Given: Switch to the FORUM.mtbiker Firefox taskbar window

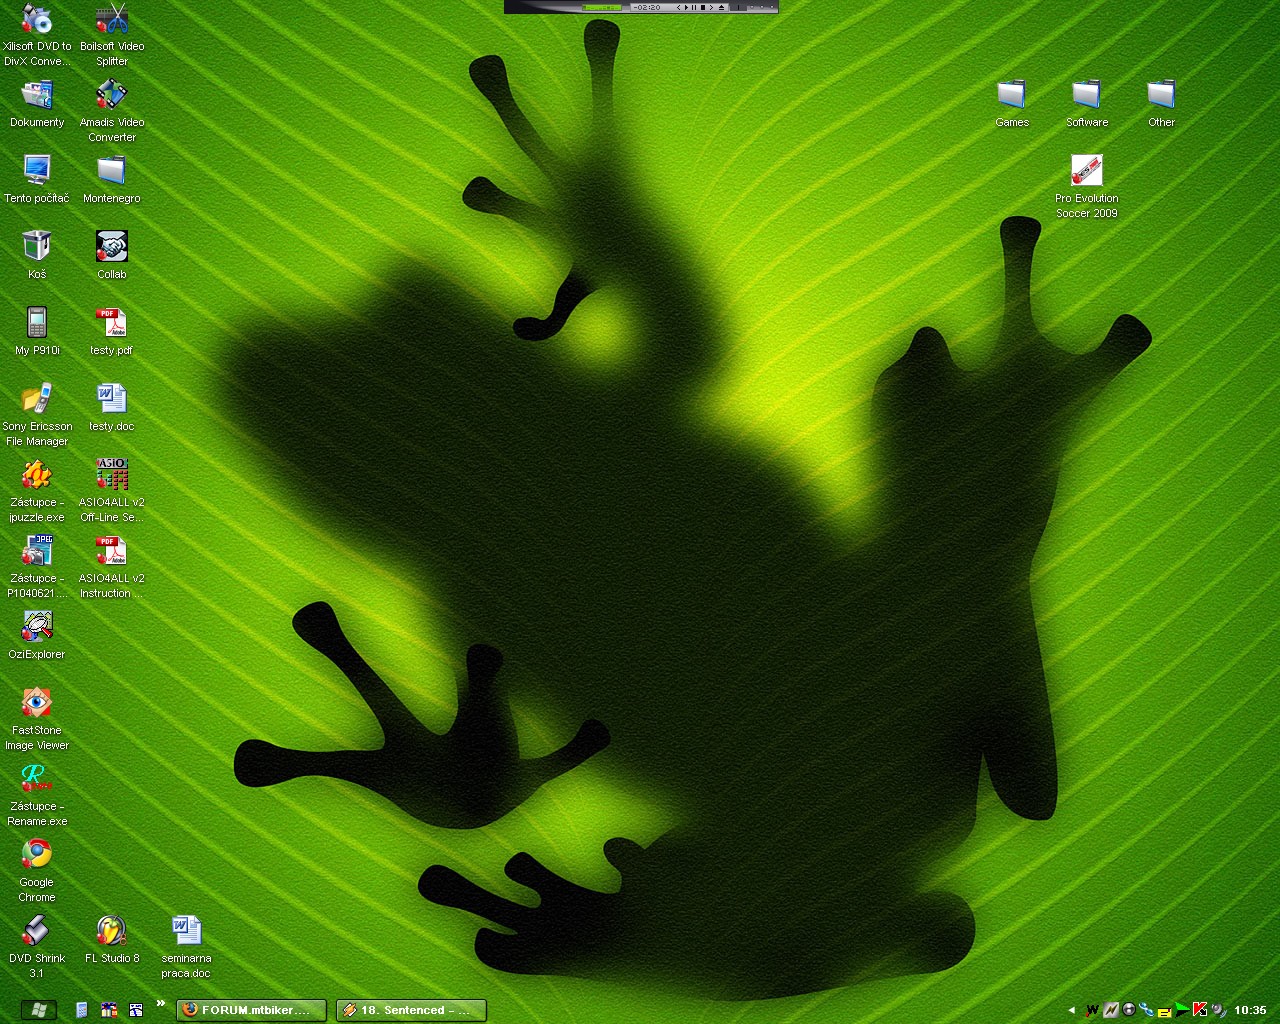Looking at the screenshot, I should click(251, 1010).
